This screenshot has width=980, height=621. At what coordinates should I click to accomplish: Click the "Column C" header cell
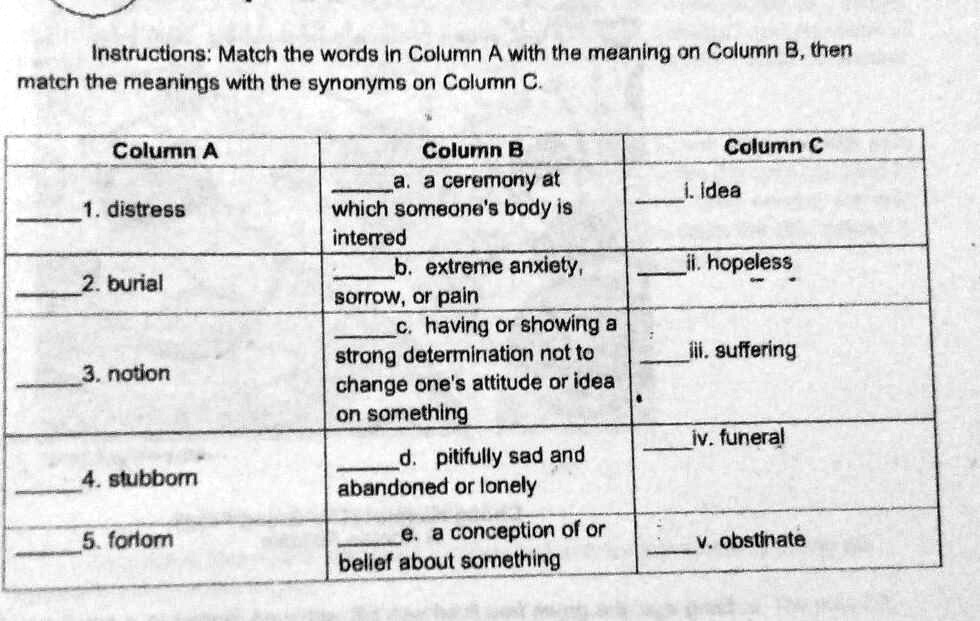(x=773, y=147)
